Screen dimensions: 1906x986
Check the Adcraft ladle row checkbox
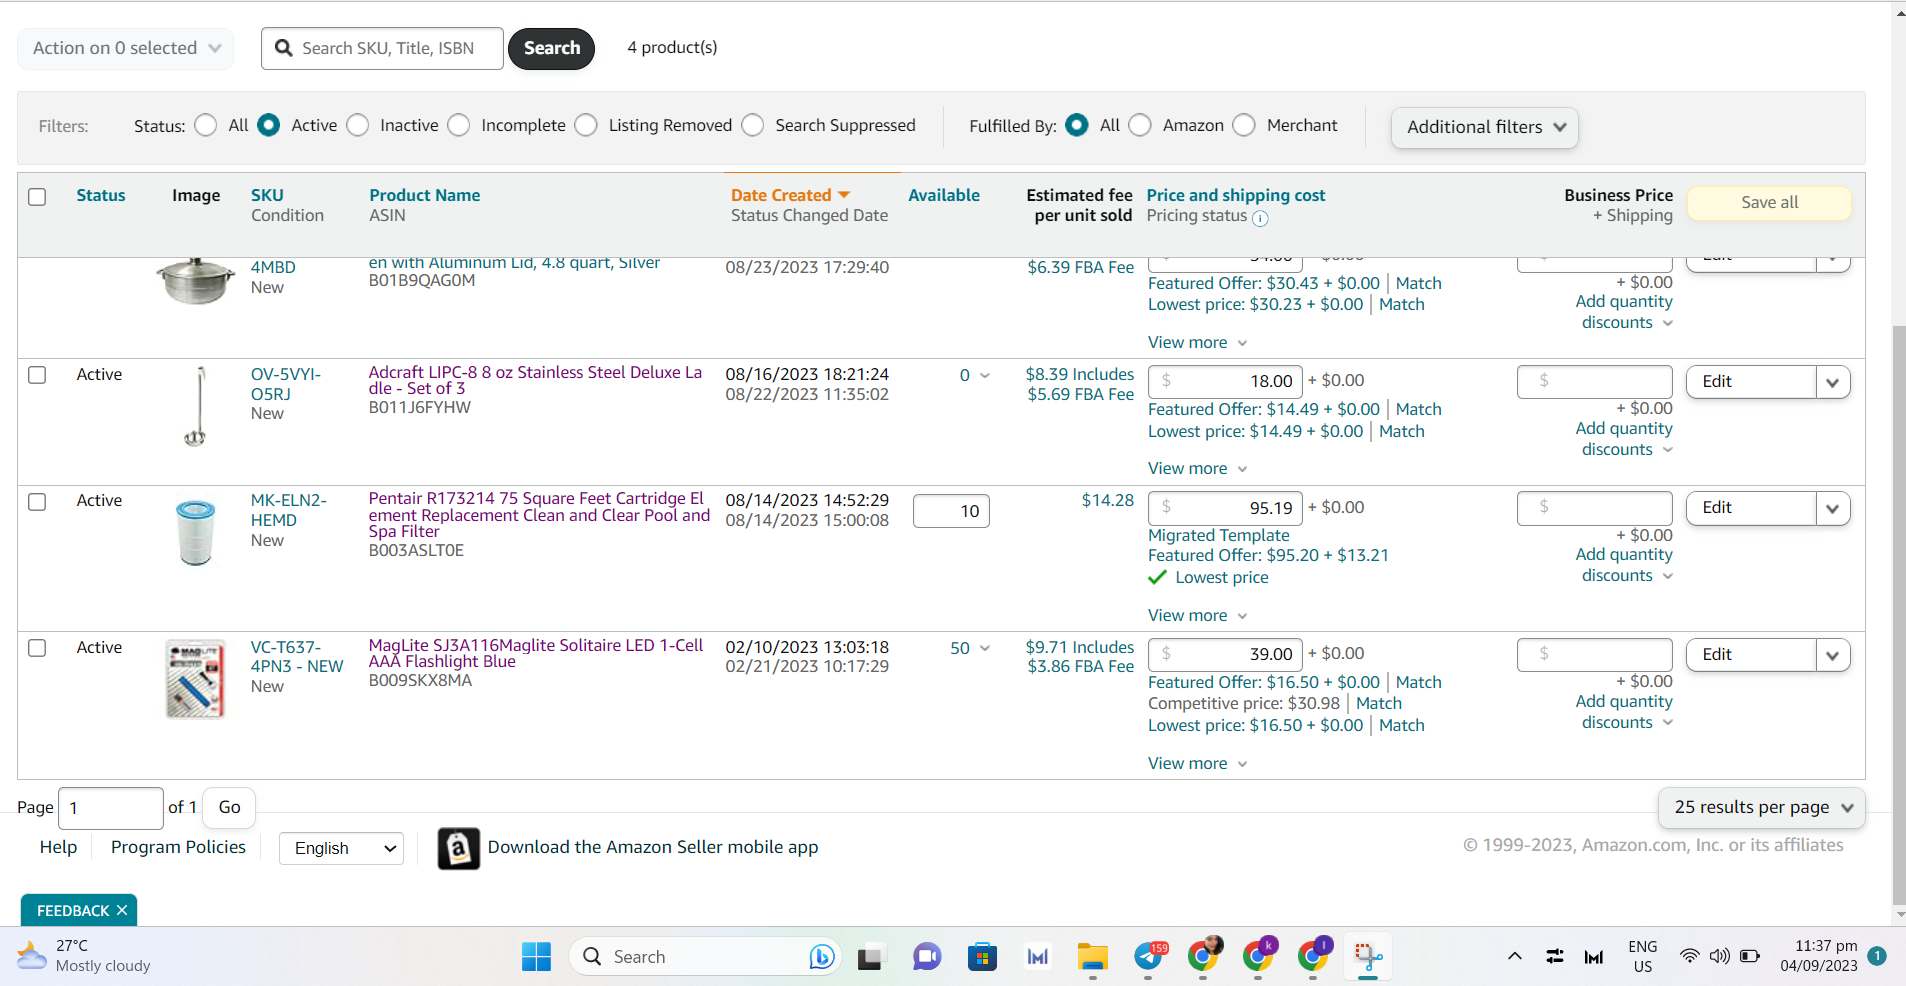[37, 375]
